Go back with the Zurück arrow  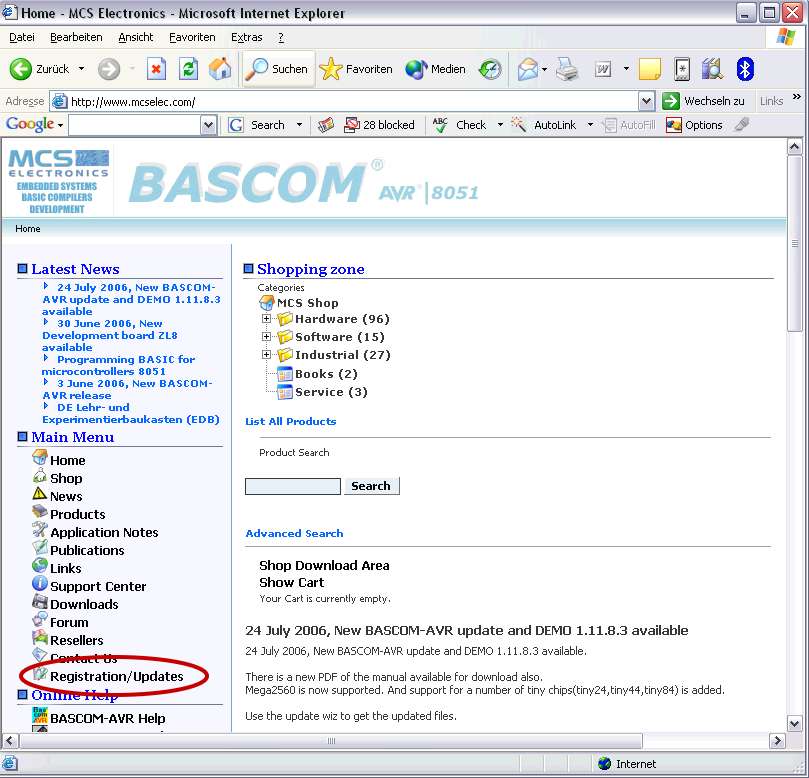tap(21, 69)
